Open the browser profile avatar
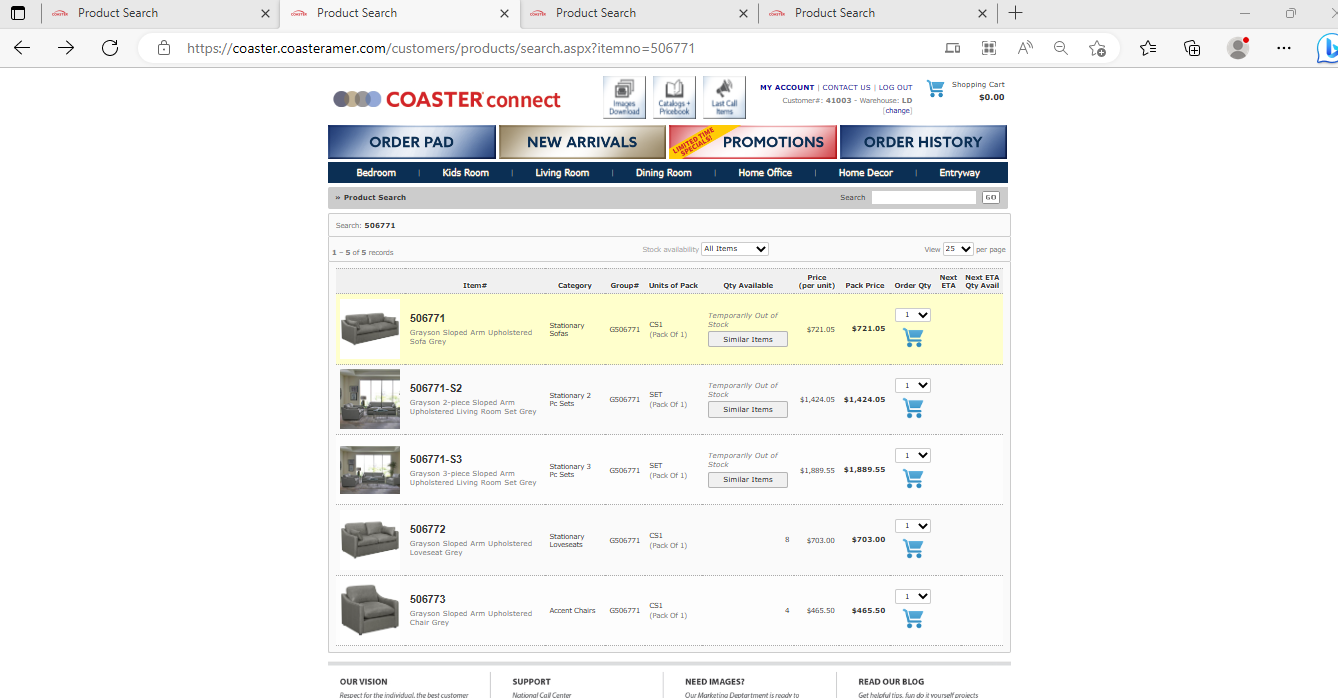This screenshot has width=1338, height=698. [x=1238, y=48]
